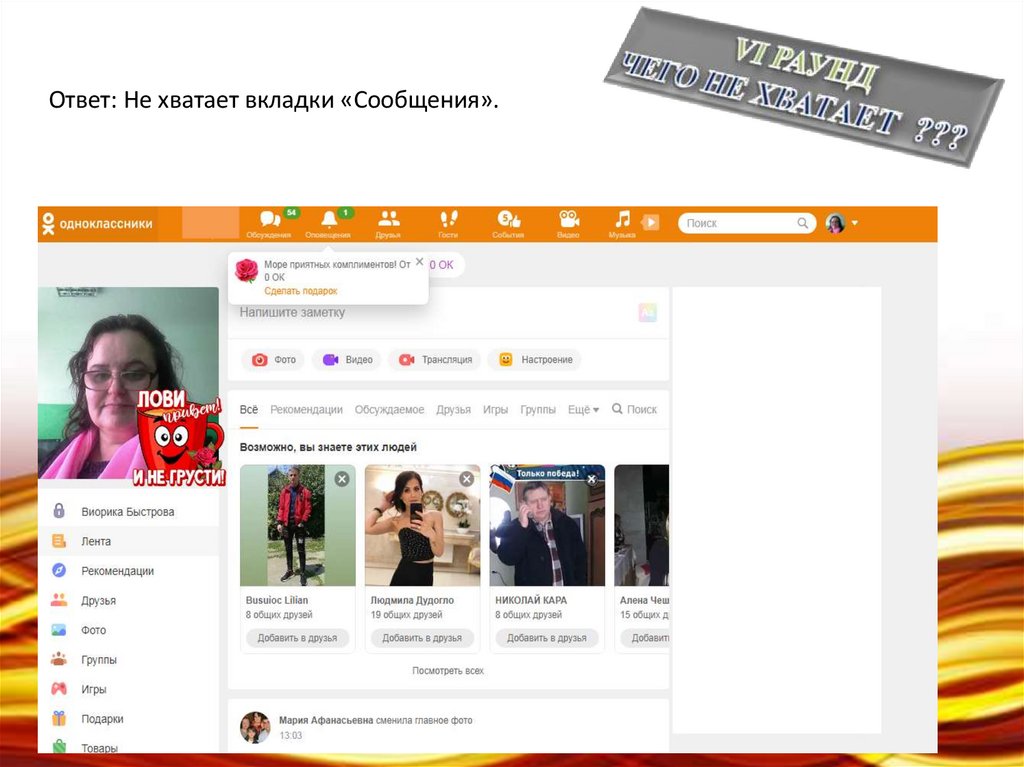Click the gift box icon beside Подарки
The height and width of the screenshot is (767, 1024).
coord(59,719)
